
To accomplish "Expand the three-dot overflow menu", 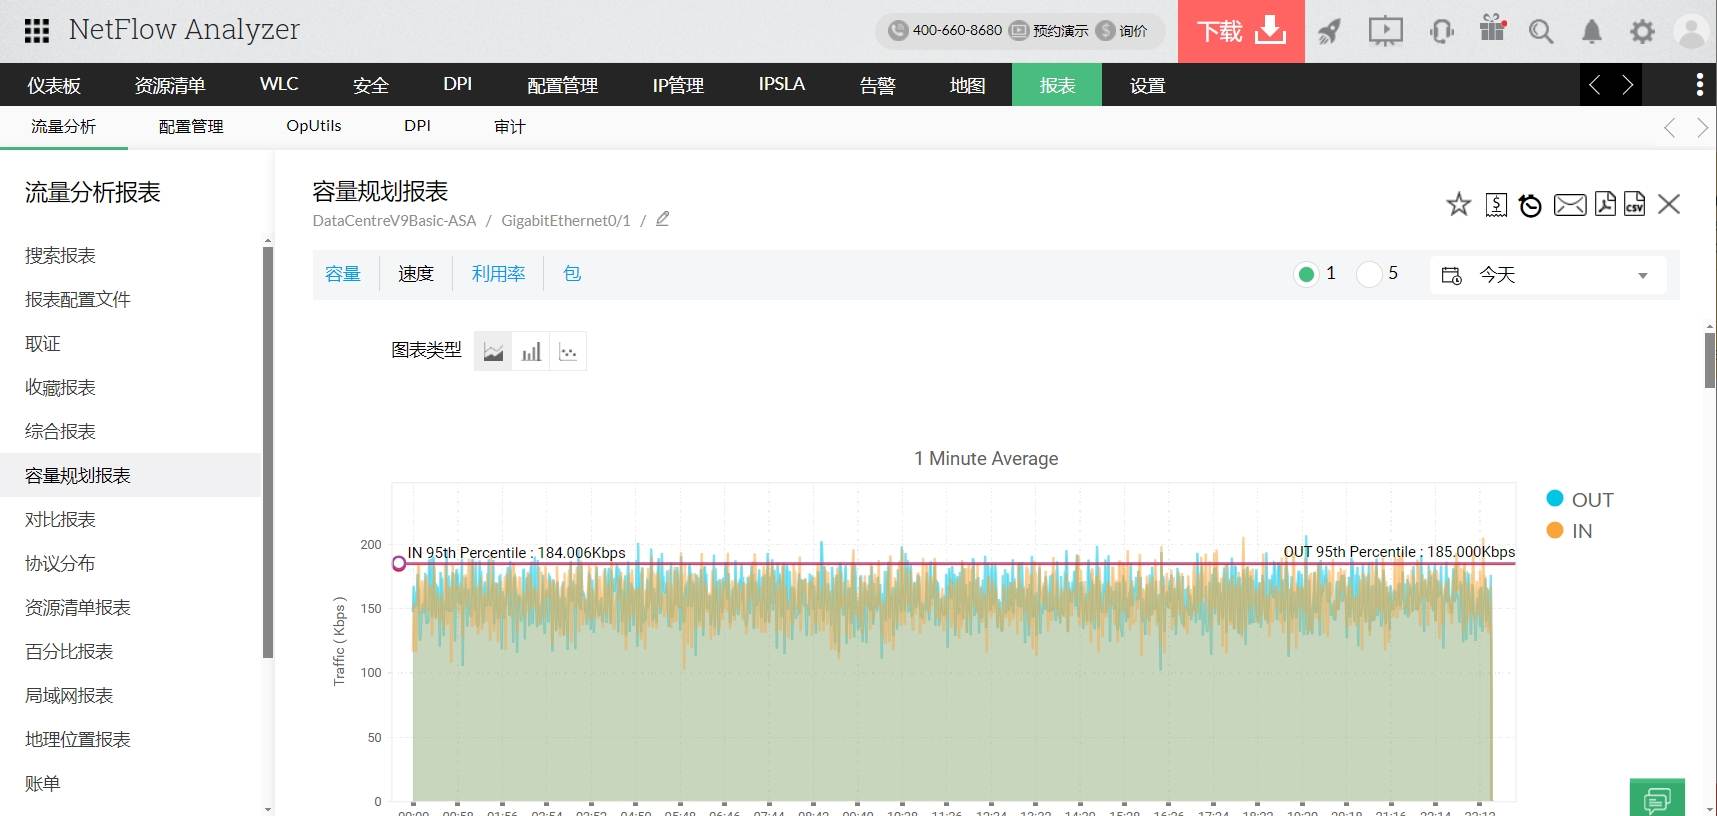I will [1699, 85].
